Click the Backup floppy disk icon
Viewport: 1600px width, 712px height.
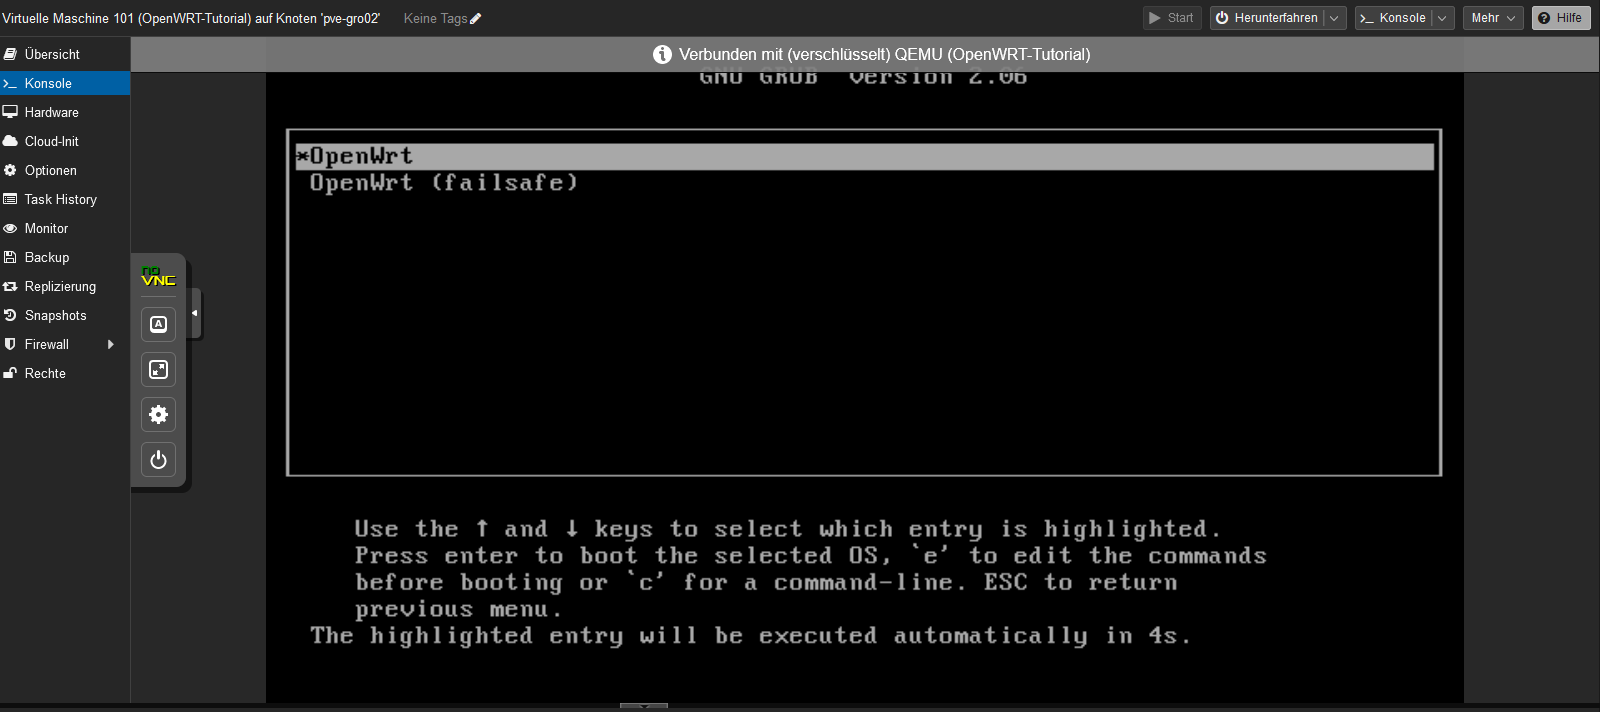[10, 257]
